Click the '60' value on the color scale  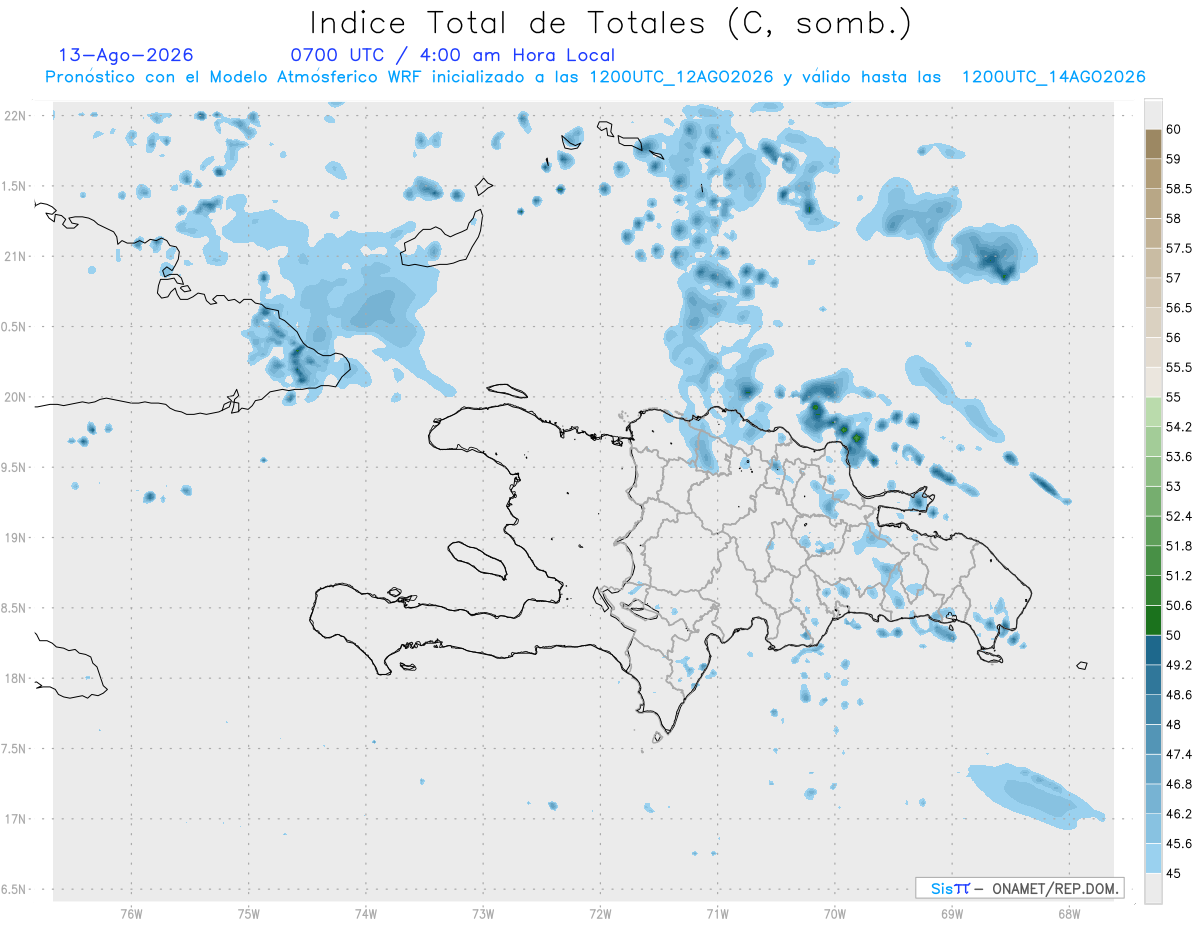coord(1174,129)
